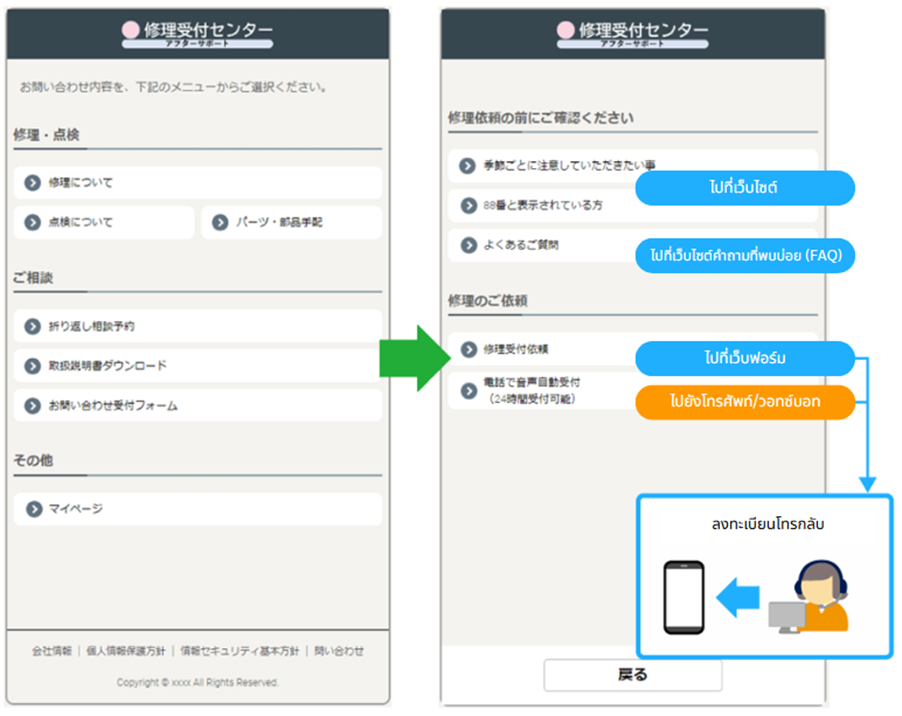Click the arrow icon beside 修理受付依頼
Screen dimensions: 902x716
pyautogui.click(x=468, y=349)
